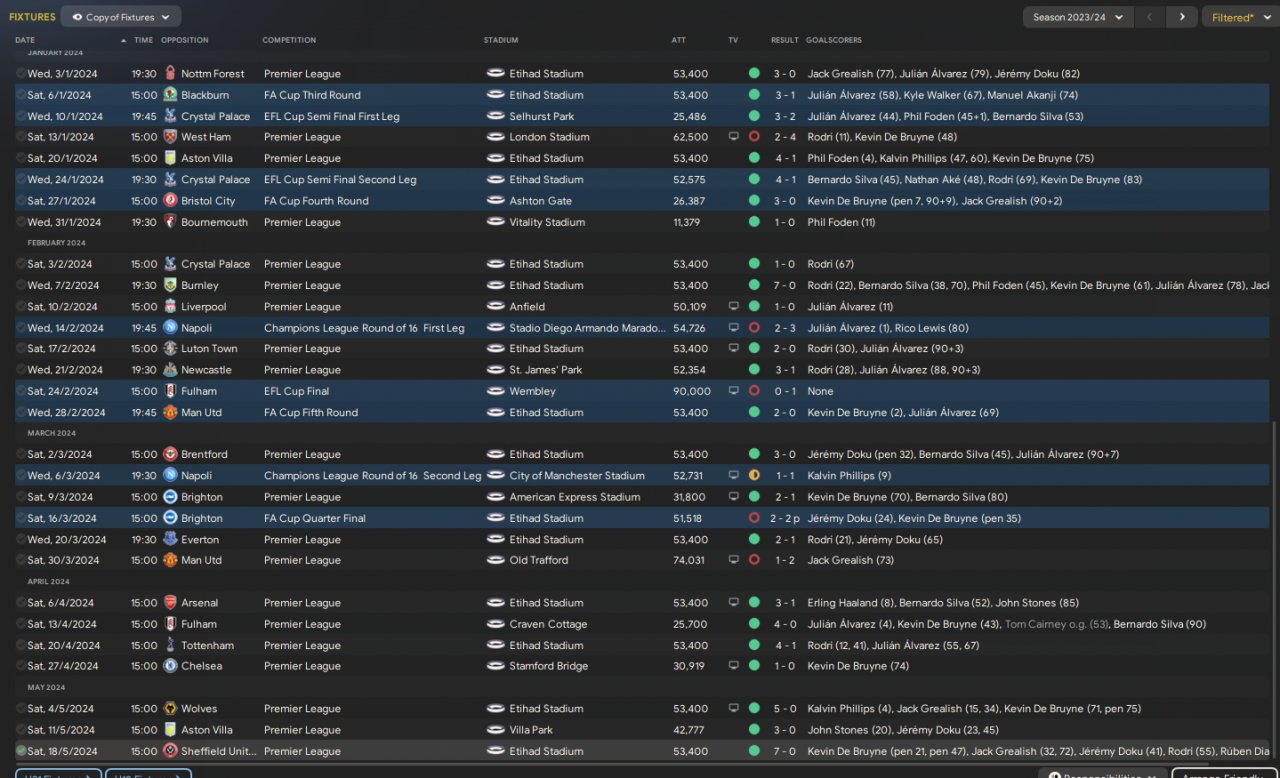
Task: Click the TV icon on the EFL Cup Final row
Action: click(734, 391)
